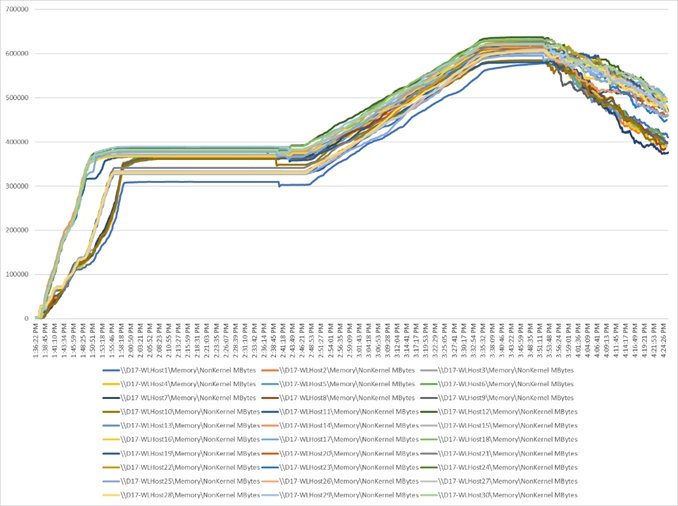The width and height of the screenshot is (678, 506).
Task: Highlight the D17-WLHost10 legend entry
Action: pos(181,412)
